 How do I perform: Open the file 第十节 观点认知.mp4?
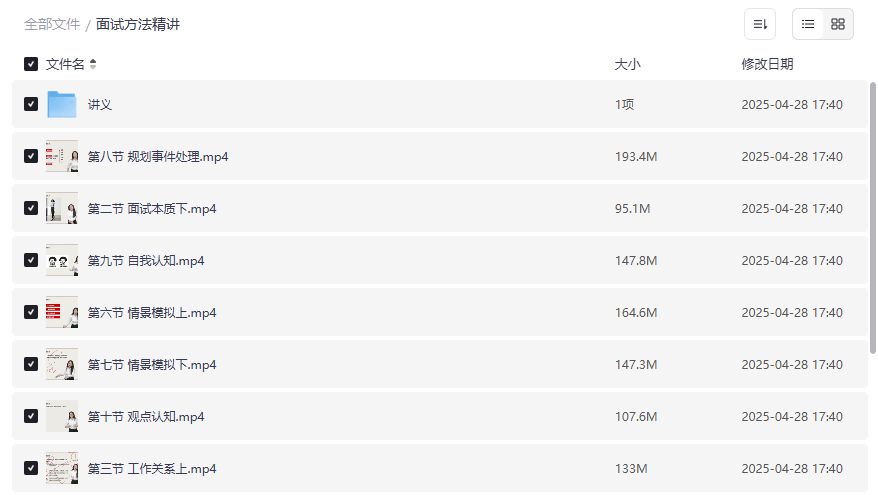point(147,417)
